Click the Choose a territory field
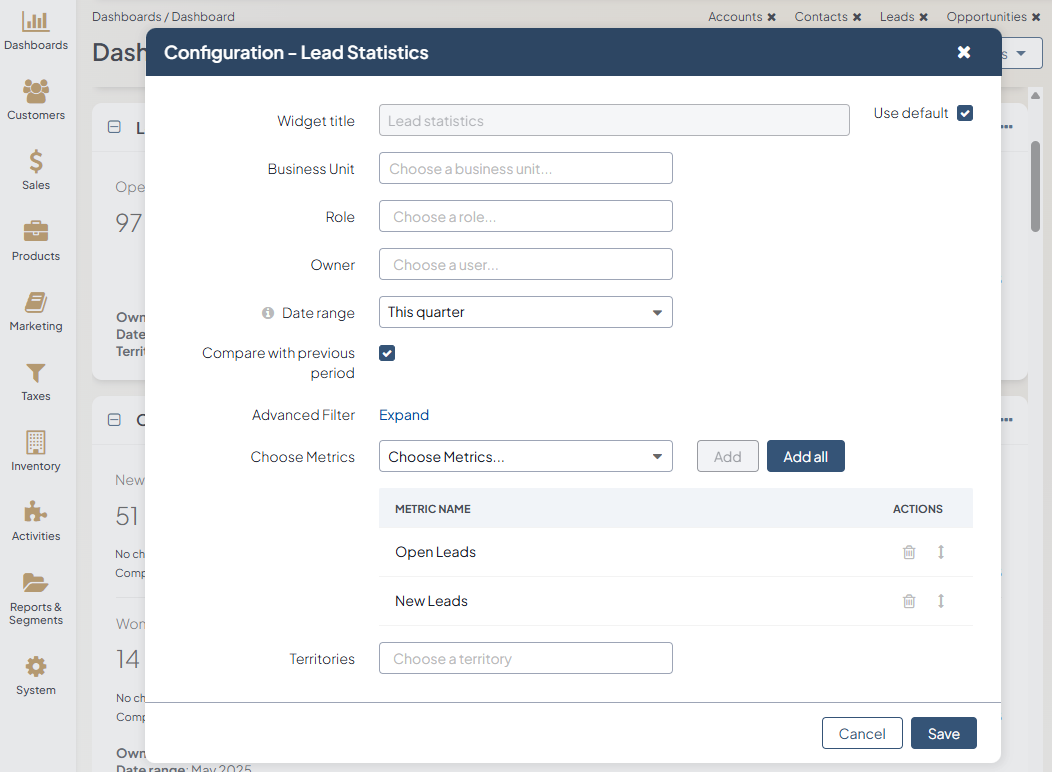1052x772 pixels. (526, 659)
